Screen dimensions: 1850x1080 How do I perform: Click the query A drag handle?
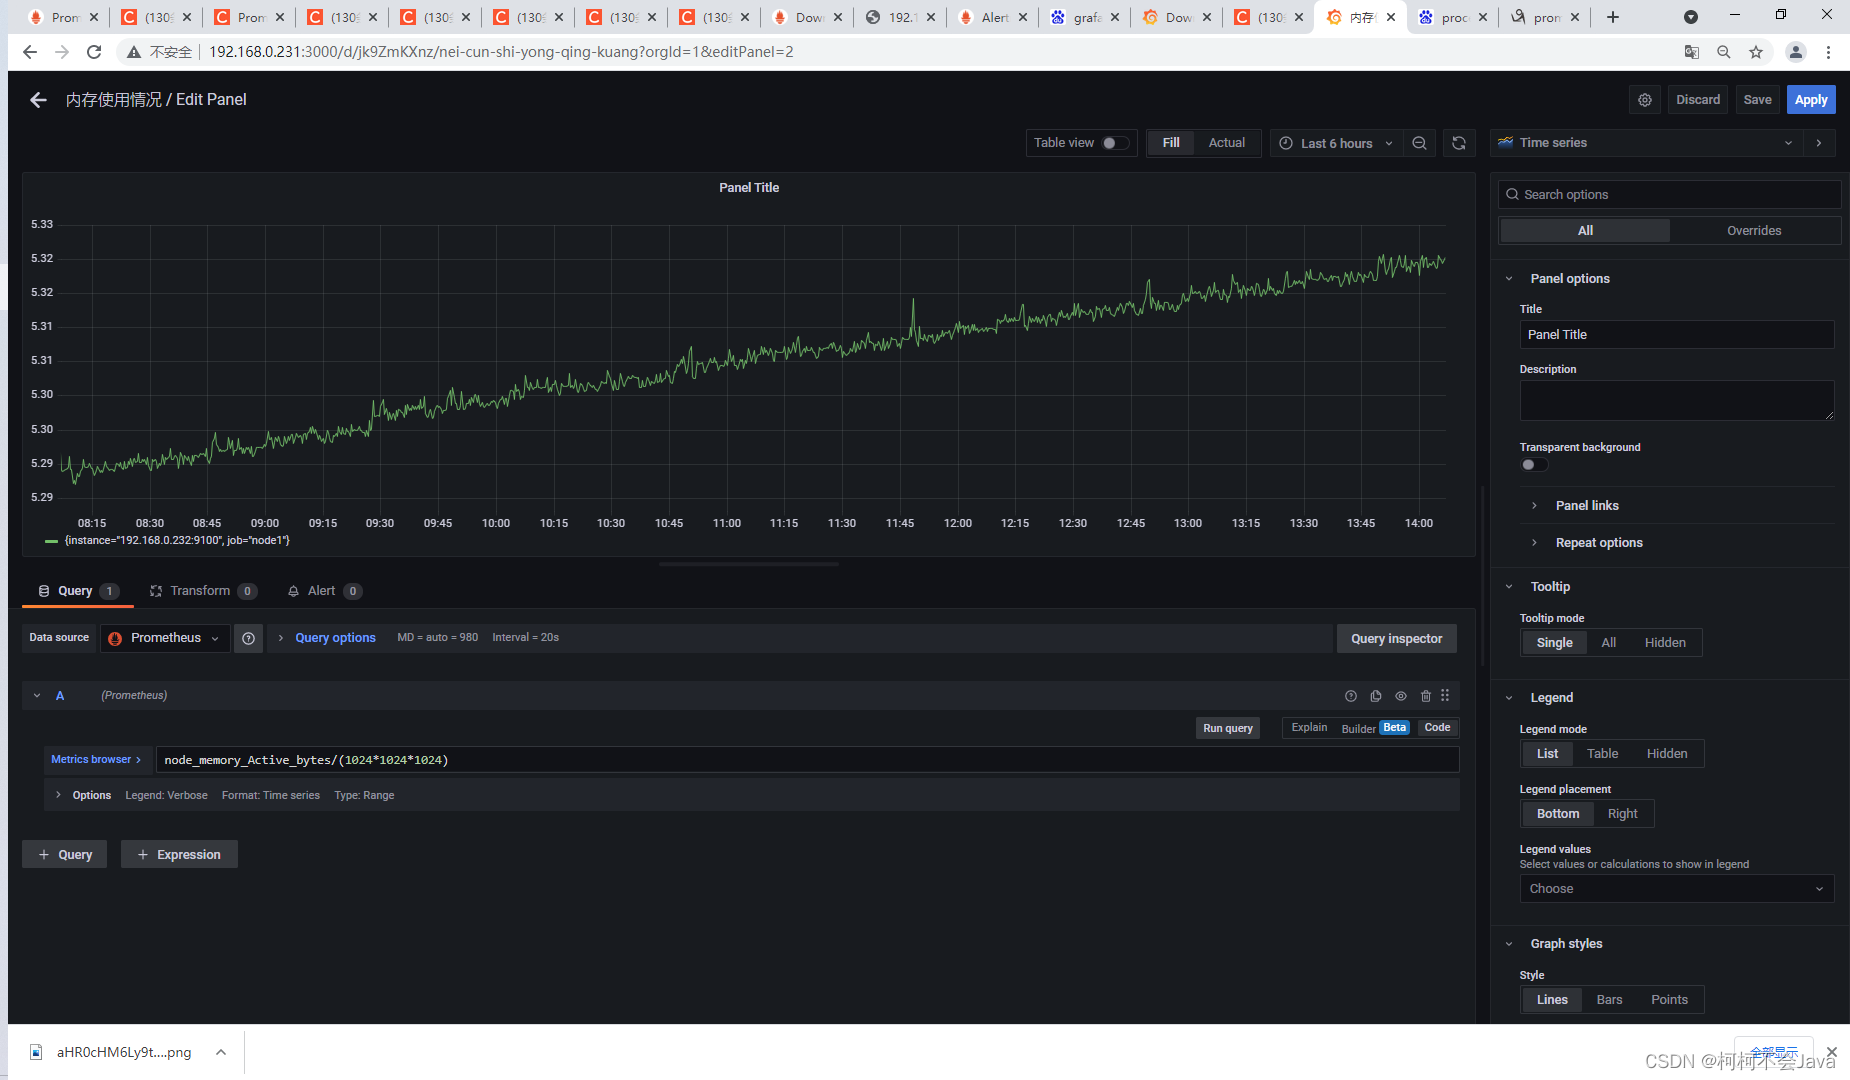pyautogui.click(x=1445, y=696)
